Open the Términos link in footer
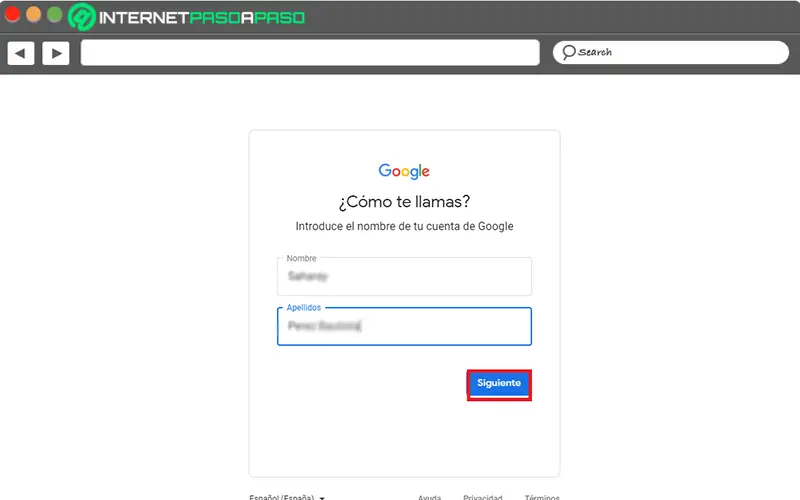 (542, 497)
